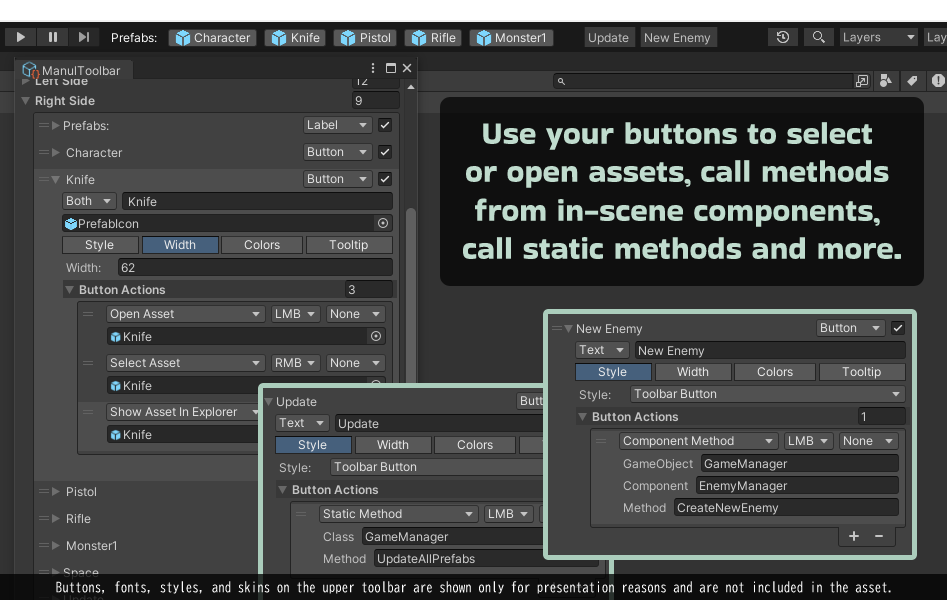This screenshot has height=600, width=947.
Task: Click the magnifier search icon in toolbar
Action: 818,37
